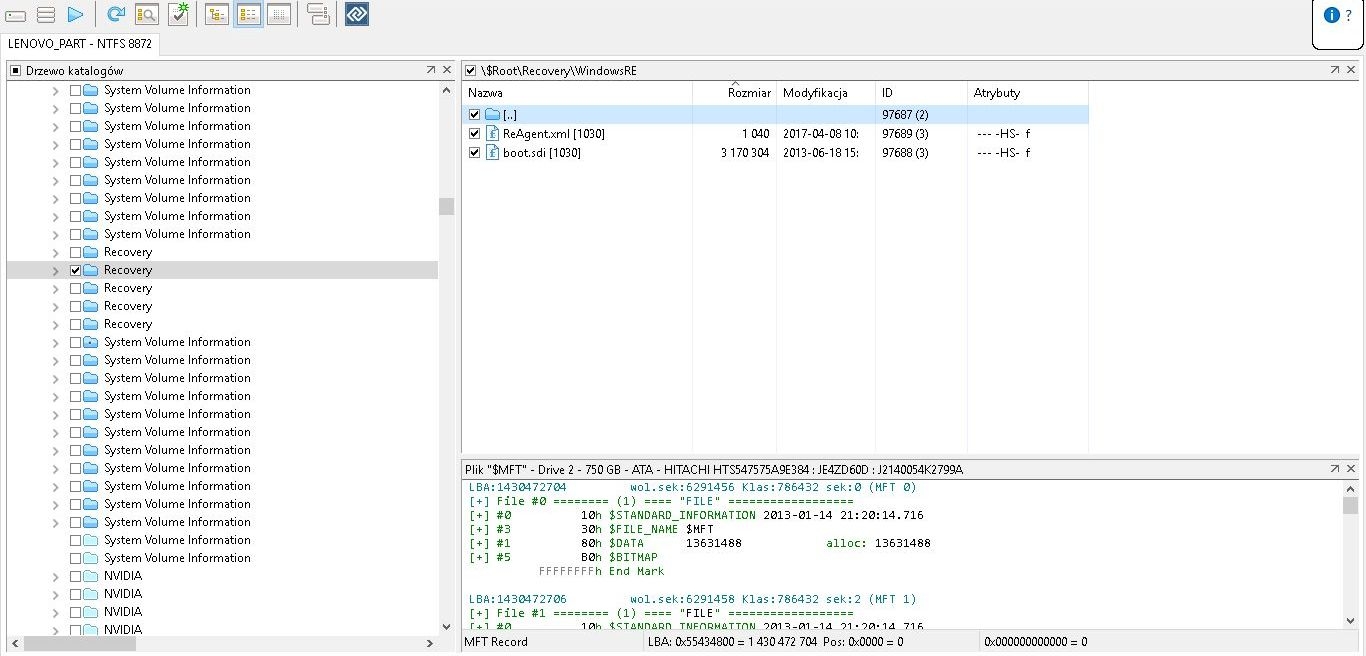1366x656 pixels.
Task: Click MFT pane scrollbar down arrow
Action: tap(1351, 621)
